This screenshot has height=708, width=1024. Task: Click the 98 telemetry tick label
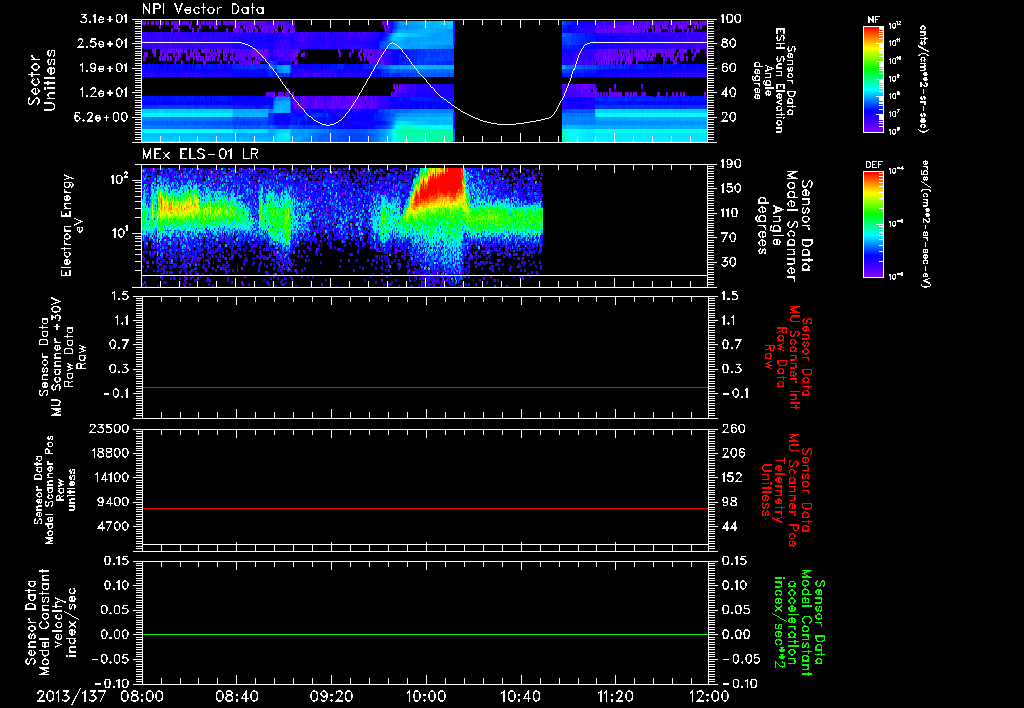pos(729,502)
